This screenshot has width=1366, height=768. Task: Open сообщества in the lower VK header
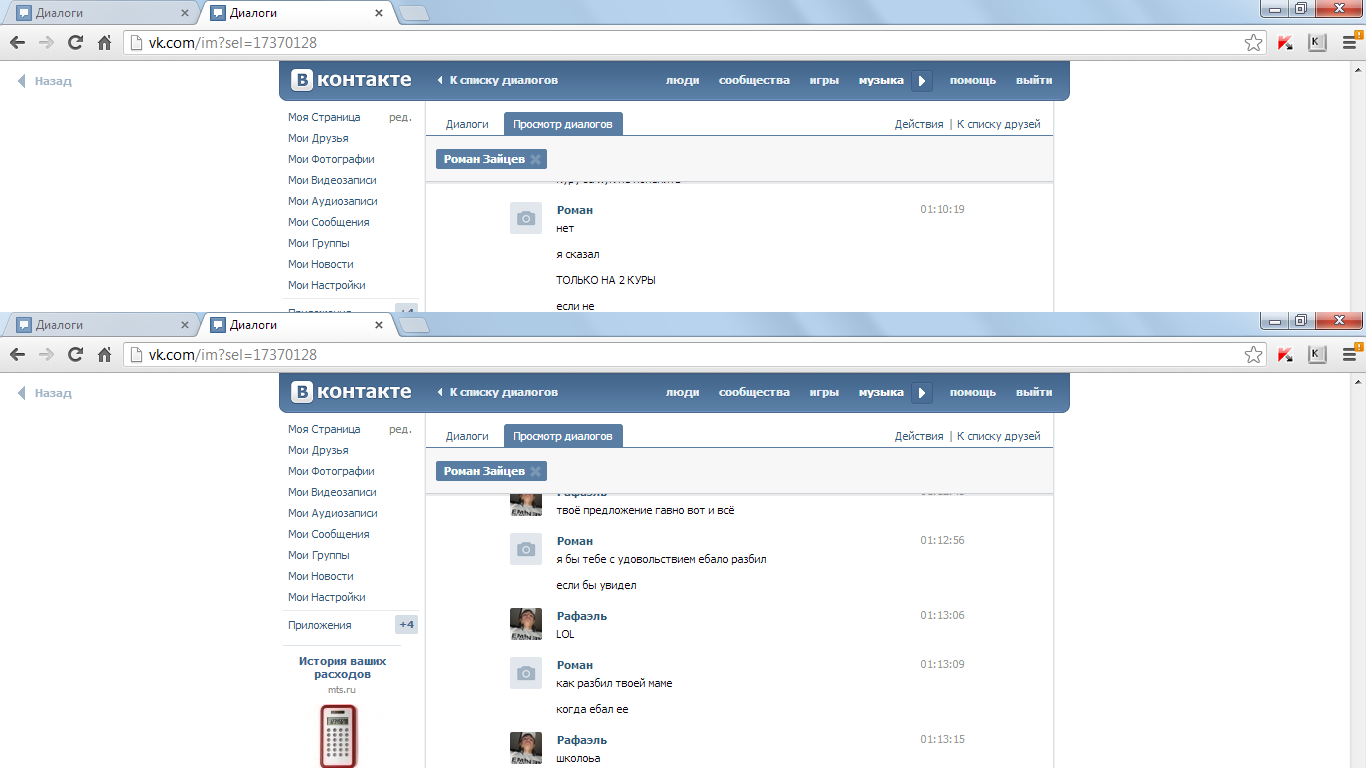click(x=754, y=393)
